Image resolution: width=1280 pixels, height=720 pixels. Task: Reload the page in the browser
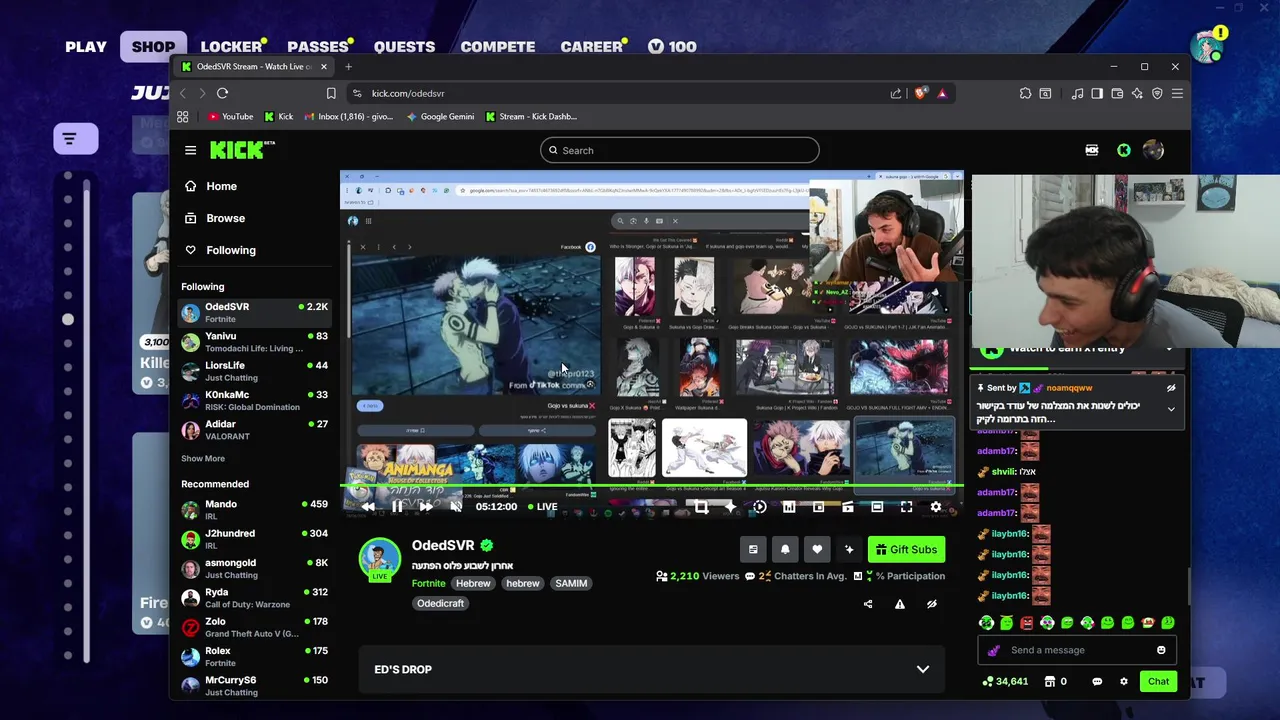pyautogui.click(x=222, y=93)
